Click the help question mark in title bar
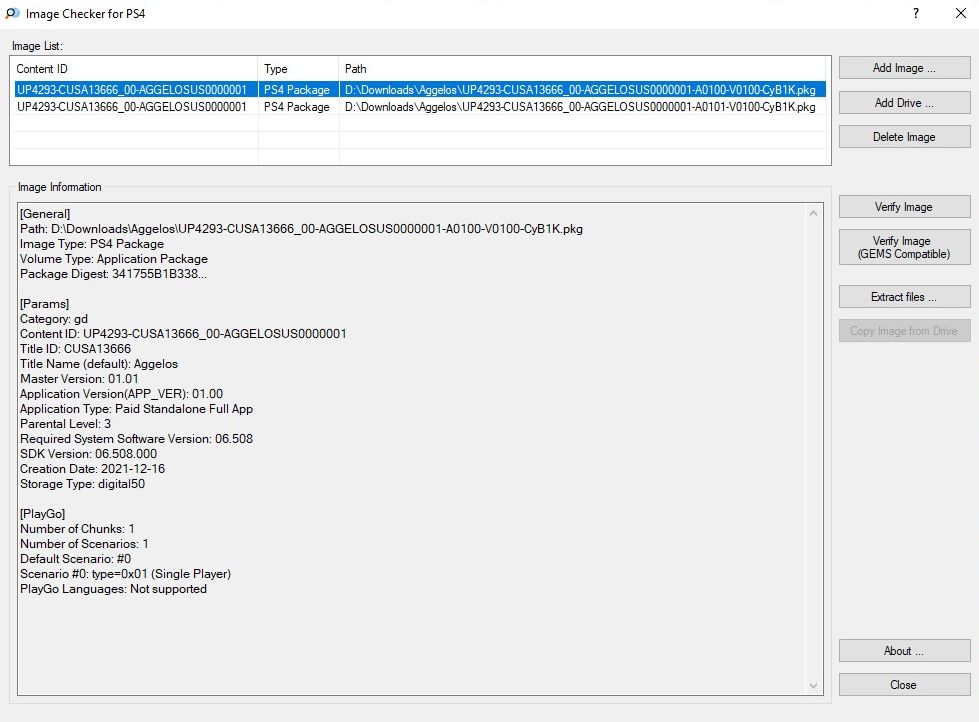Screen dimensions: 979x722 point(916,13)
